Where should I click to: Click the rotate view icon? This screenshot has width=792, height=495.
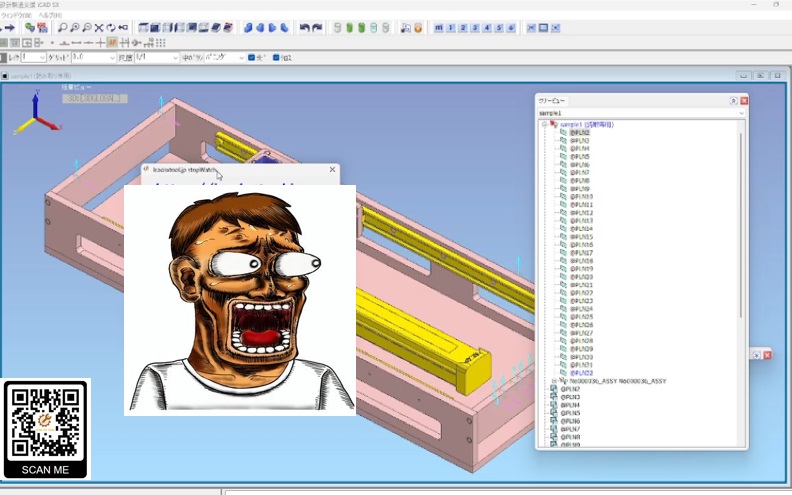click(111, 28)
